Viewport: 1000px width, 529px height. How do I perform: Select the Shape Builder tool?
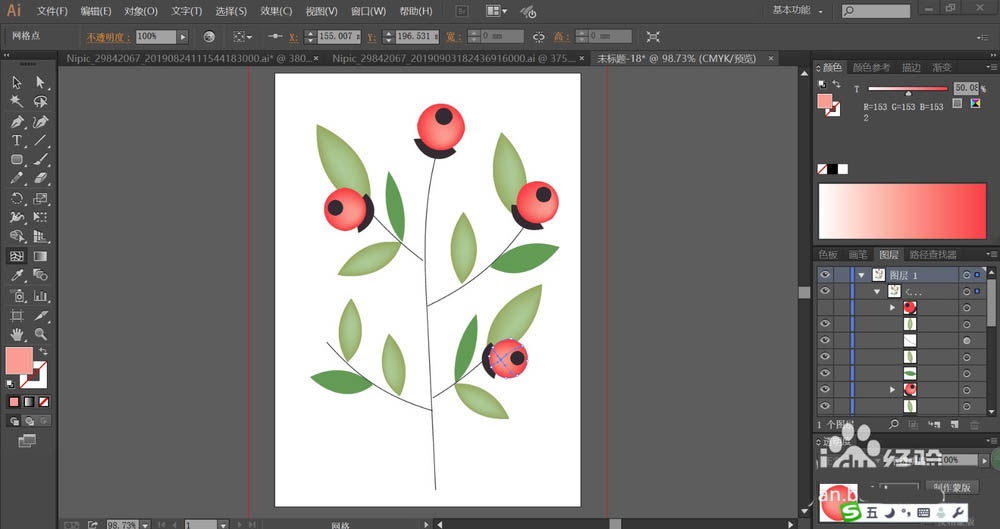click(17, 237)
